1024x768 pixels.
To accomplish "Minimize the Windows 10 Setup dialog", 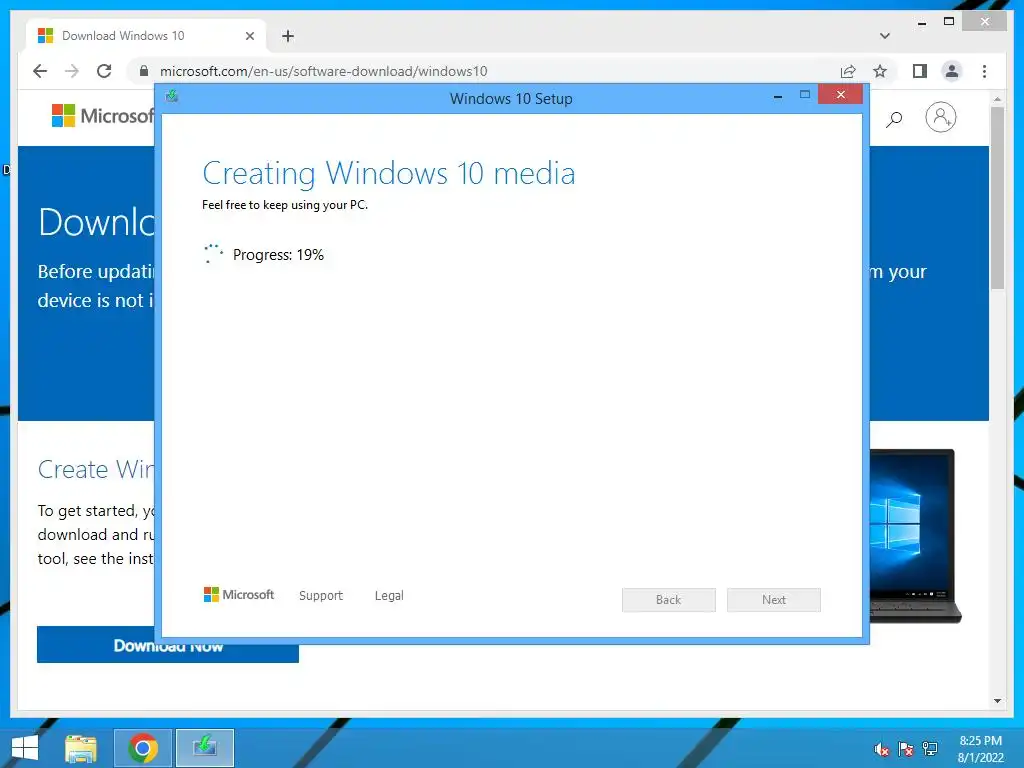I will click(777, 97).
